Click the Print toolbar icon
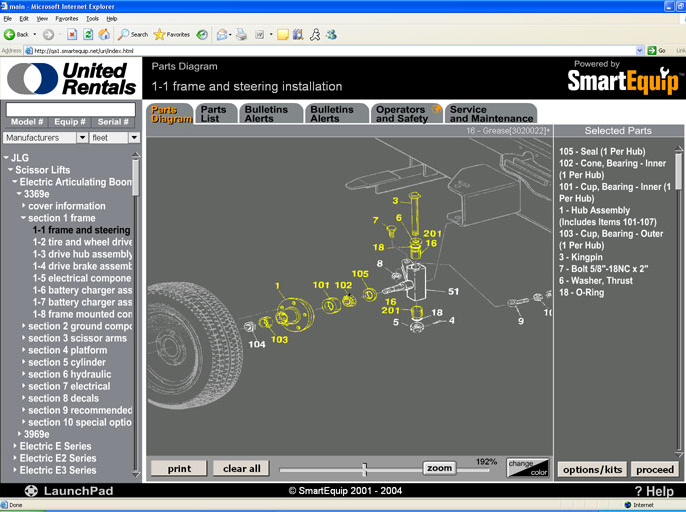The height and width of the screenshot is (512, 686). point(242,35)
